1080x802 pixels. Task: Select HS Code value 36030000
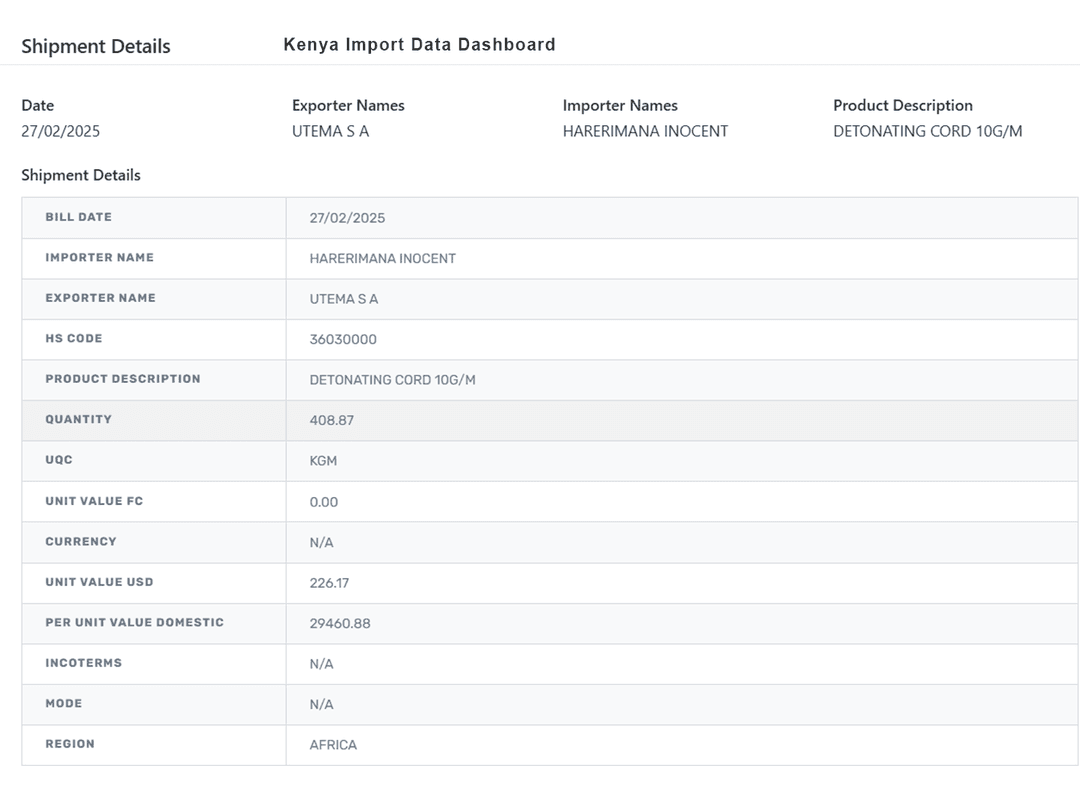click(343, 340)
